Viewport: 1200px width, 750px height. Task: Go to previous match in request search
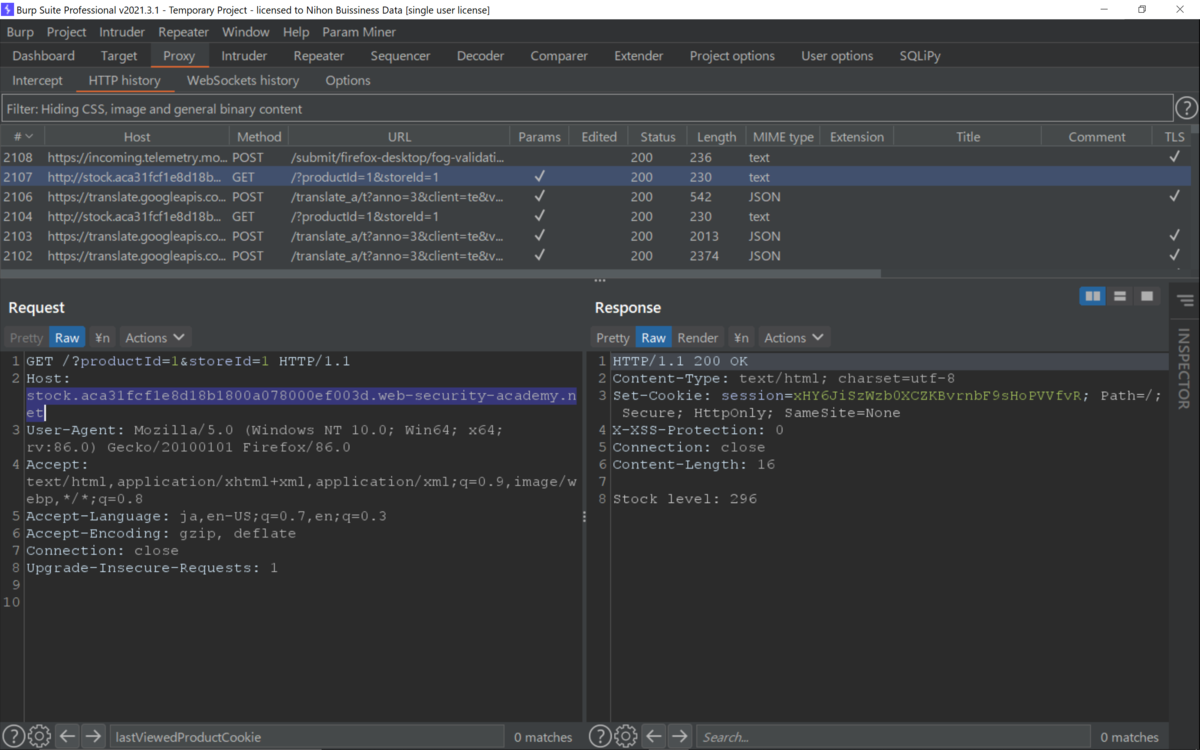[x=66, y=736]
